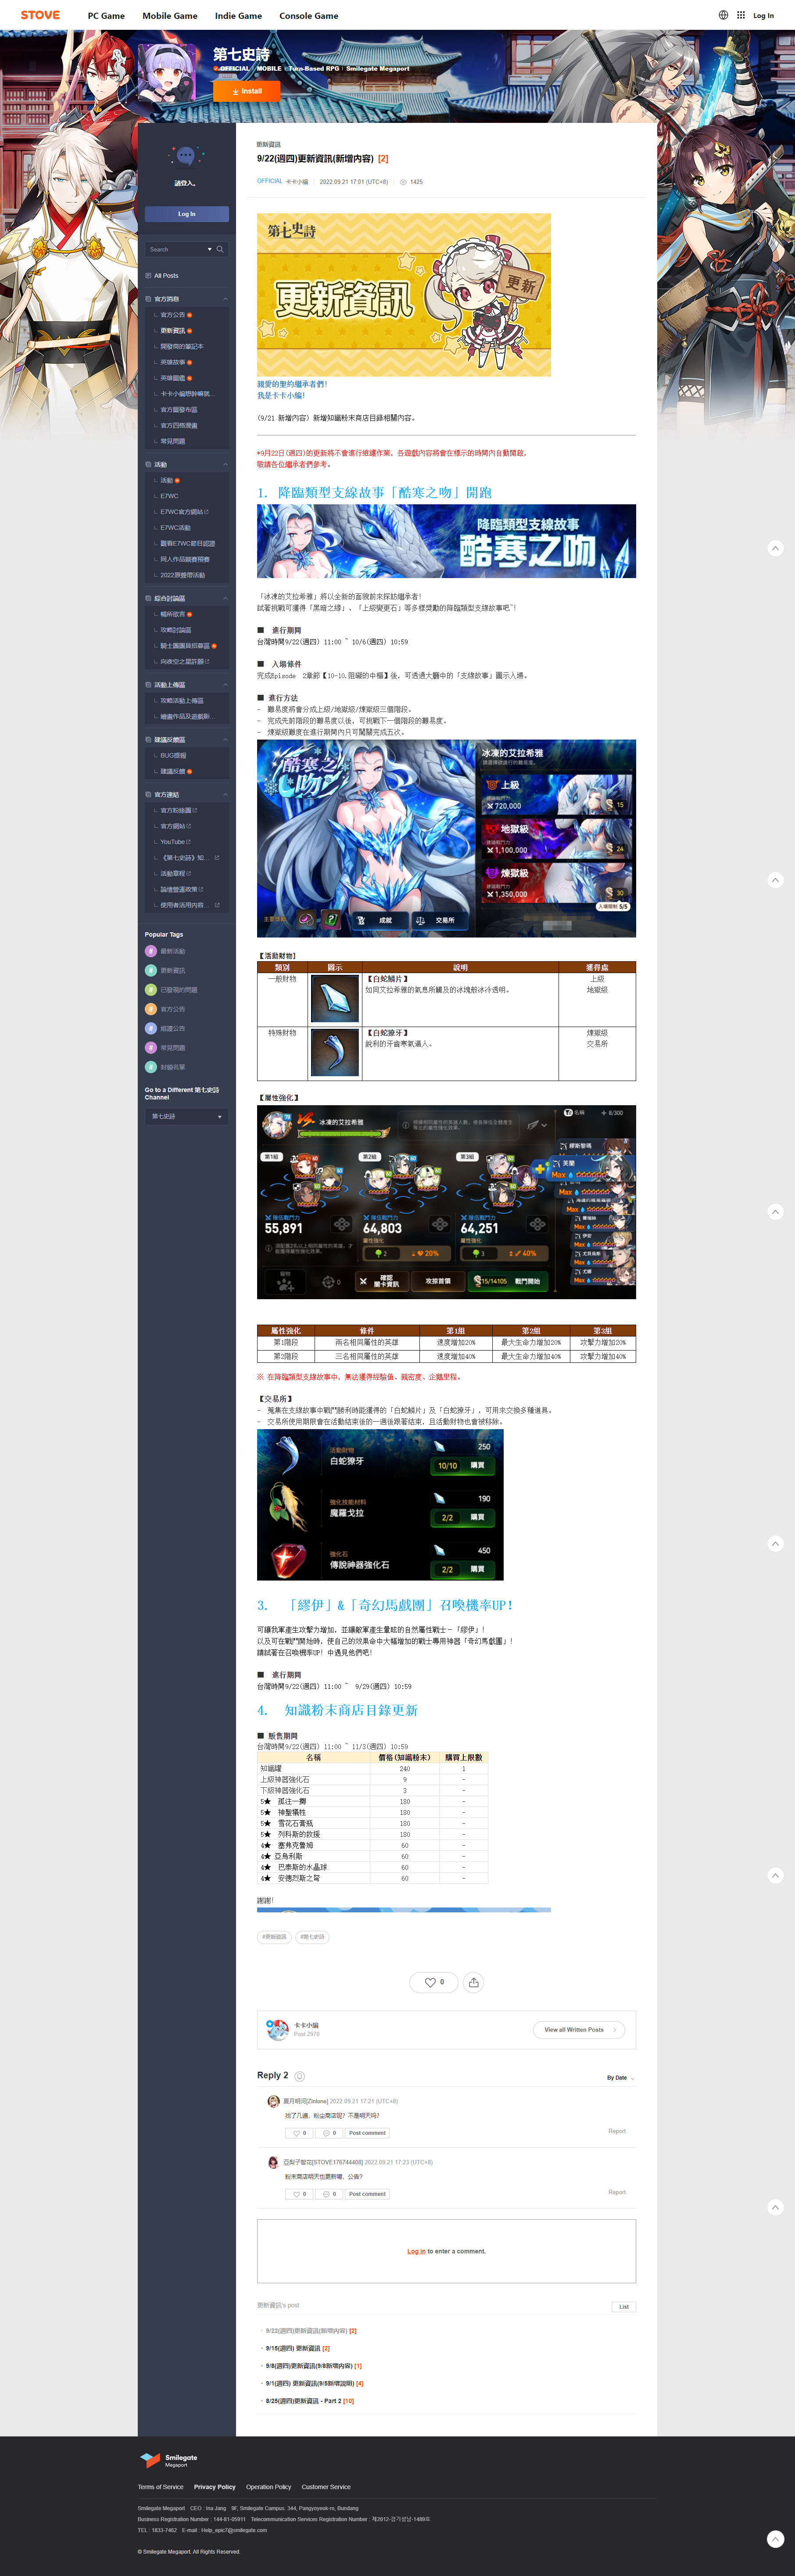This screenshot has height=2576, width=795.
Task: Open the 第七史詩 channel dropdown
Action: (186, 1116)
